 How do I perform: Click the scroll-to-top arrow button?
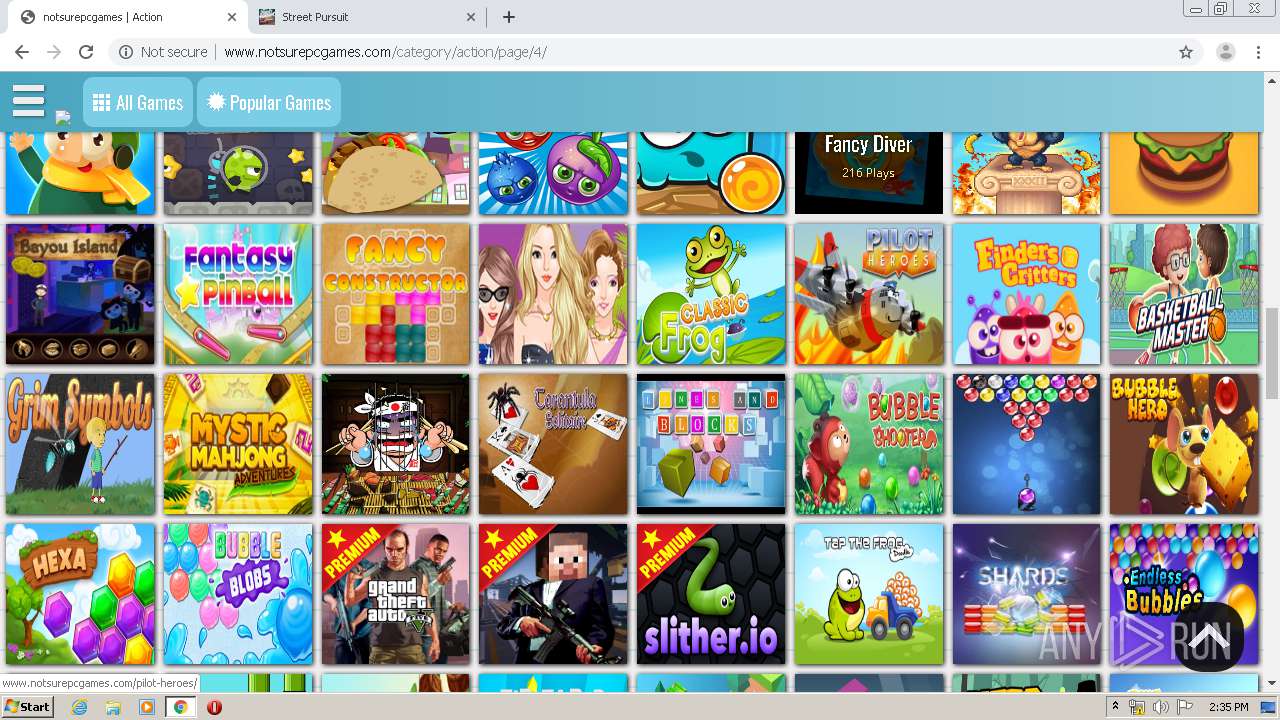[1208, 636]
